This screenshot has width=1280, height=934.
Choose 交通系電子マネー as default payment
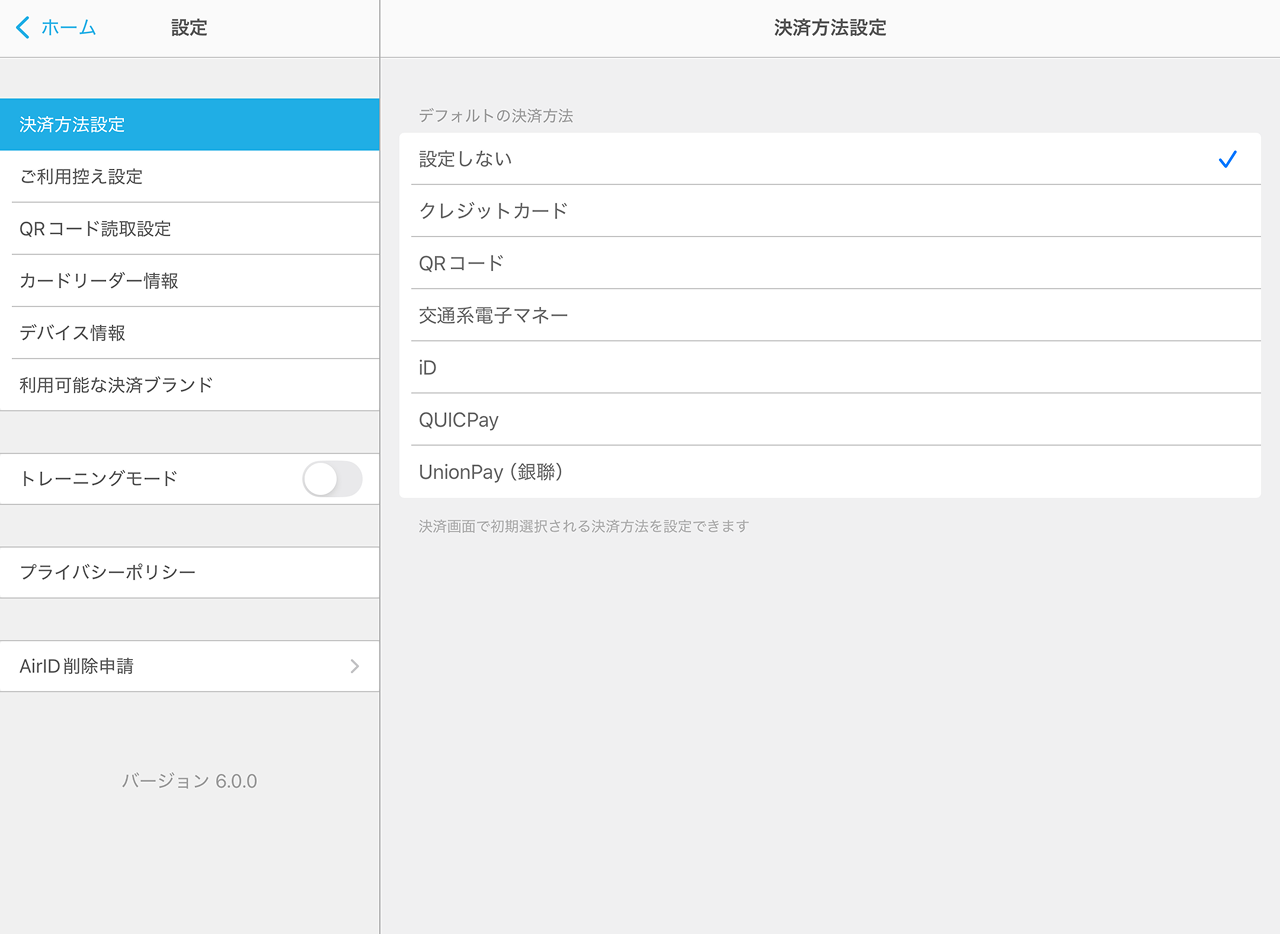tap(829, 315)
